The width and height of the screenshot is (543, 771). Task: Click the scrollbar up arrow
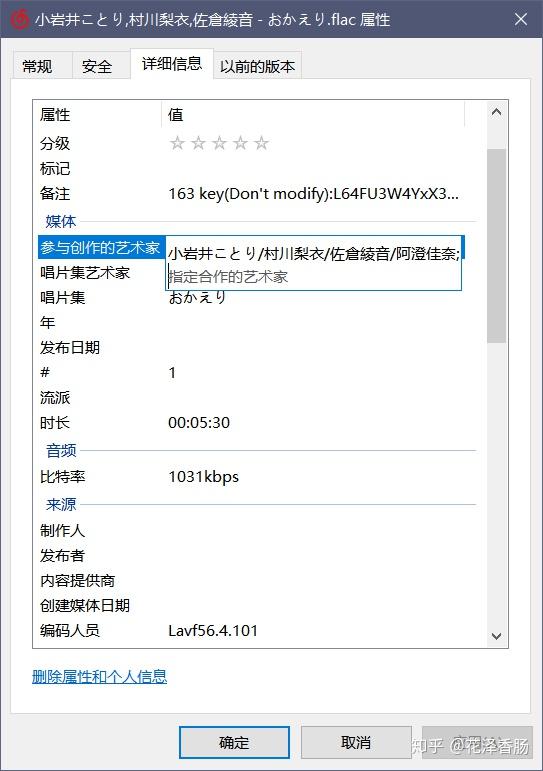[496, 112]
